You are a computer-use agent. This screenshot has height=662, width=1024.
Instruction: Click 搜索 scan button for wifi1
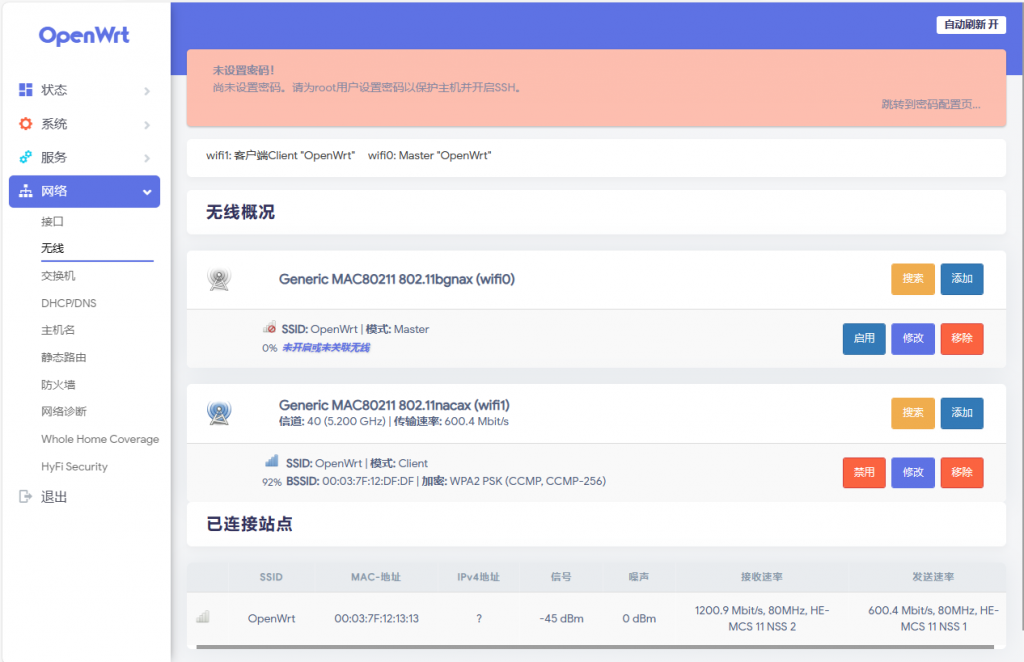[912, 413]
